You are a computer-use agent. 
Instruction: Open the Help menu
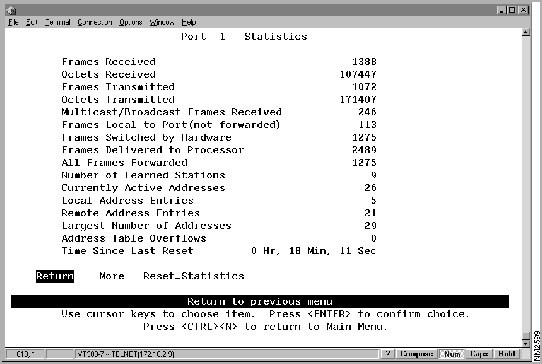point(189,22)
